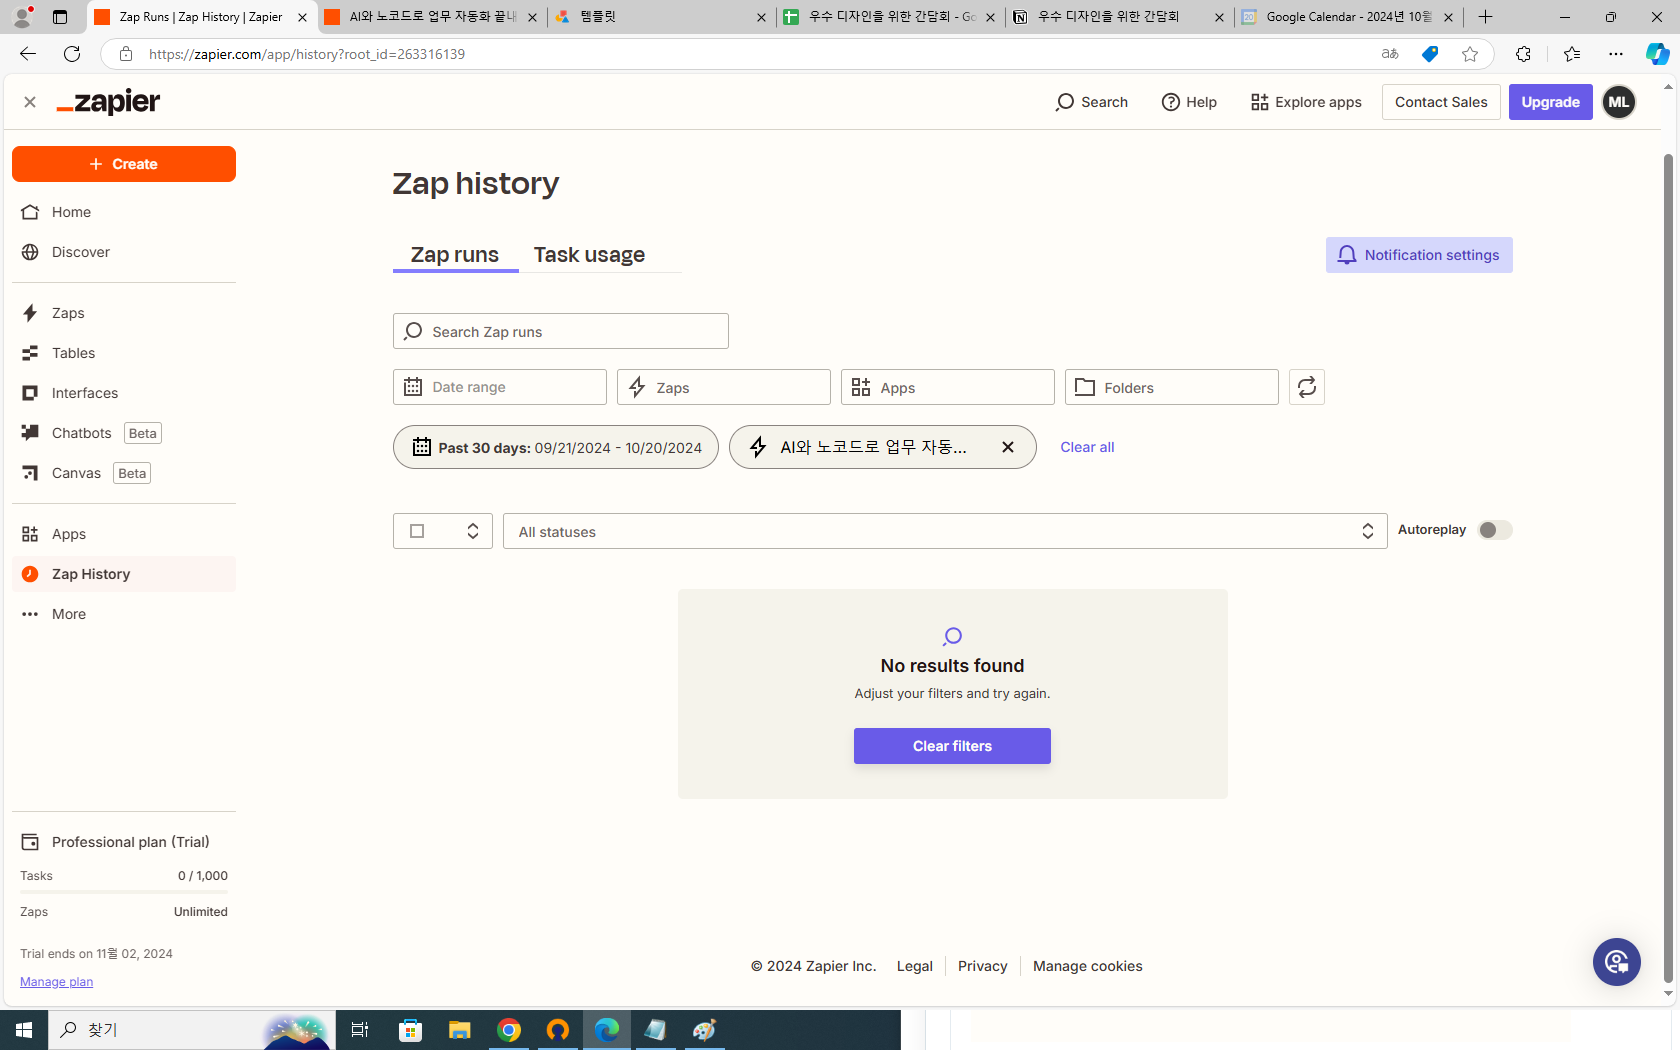
Task: Click Explore apps in the header
Action: [1306, 102]
